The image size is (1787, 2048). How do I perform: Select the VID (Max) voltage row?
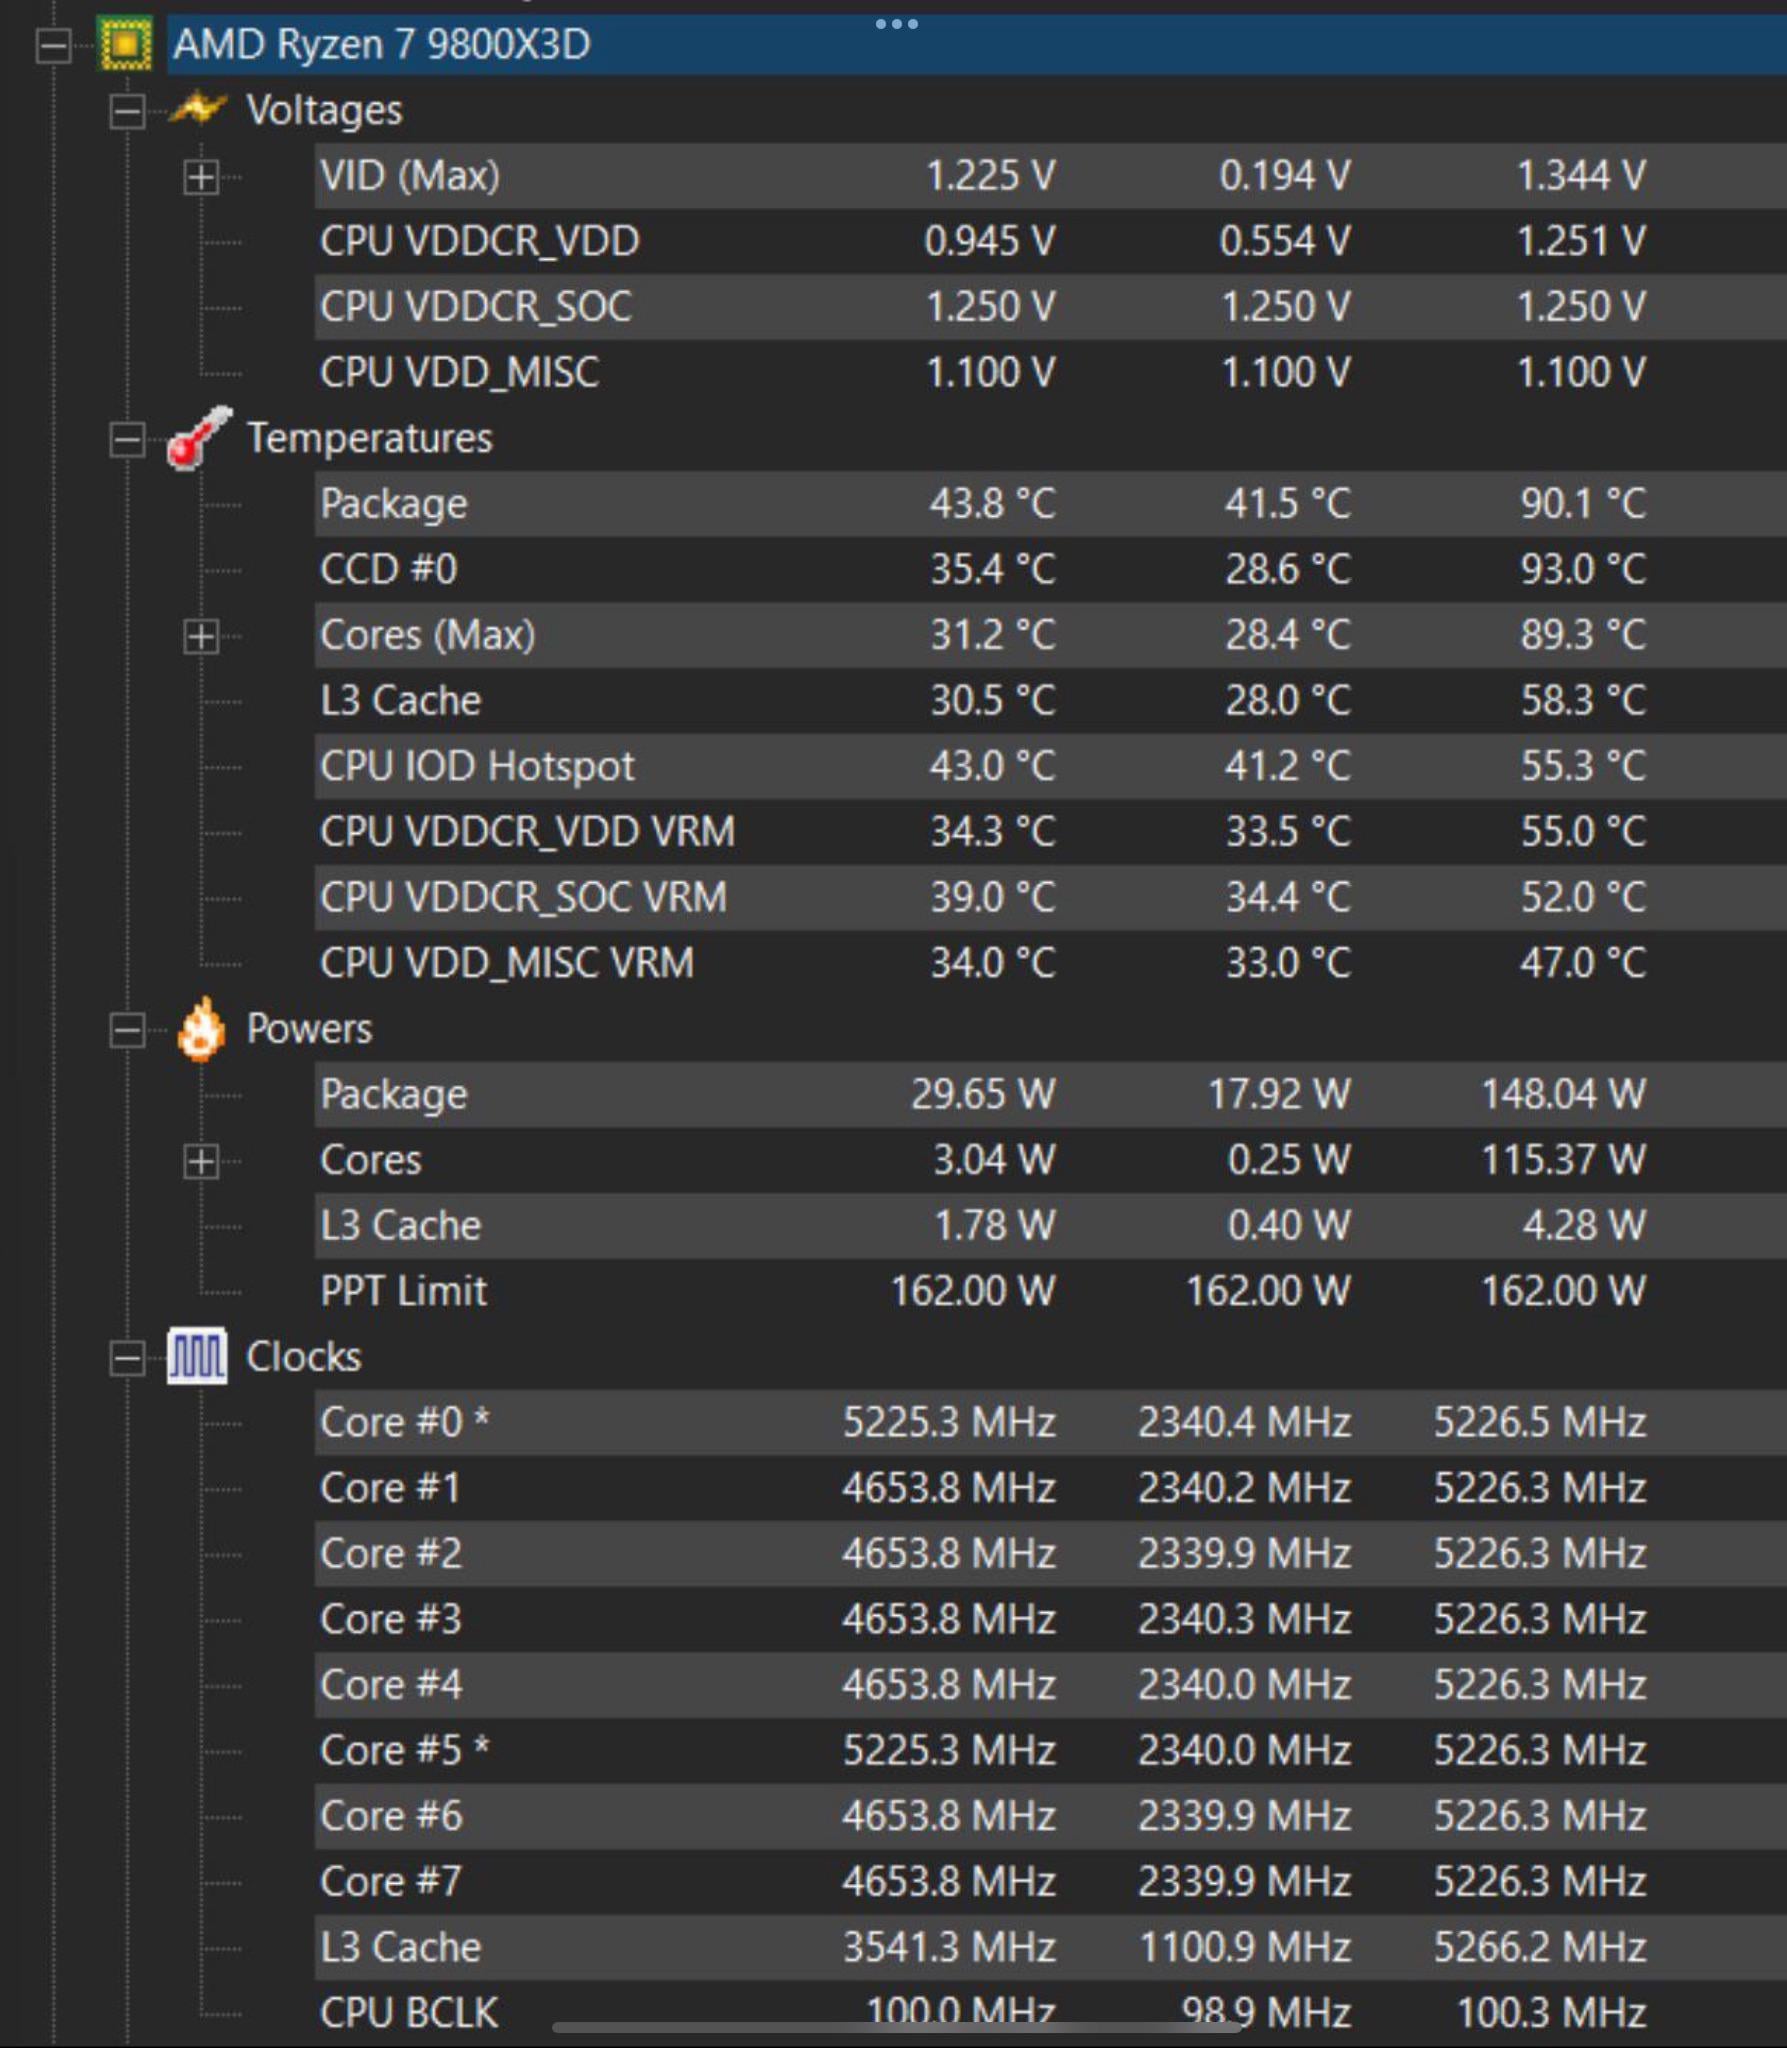point(1050,176)
